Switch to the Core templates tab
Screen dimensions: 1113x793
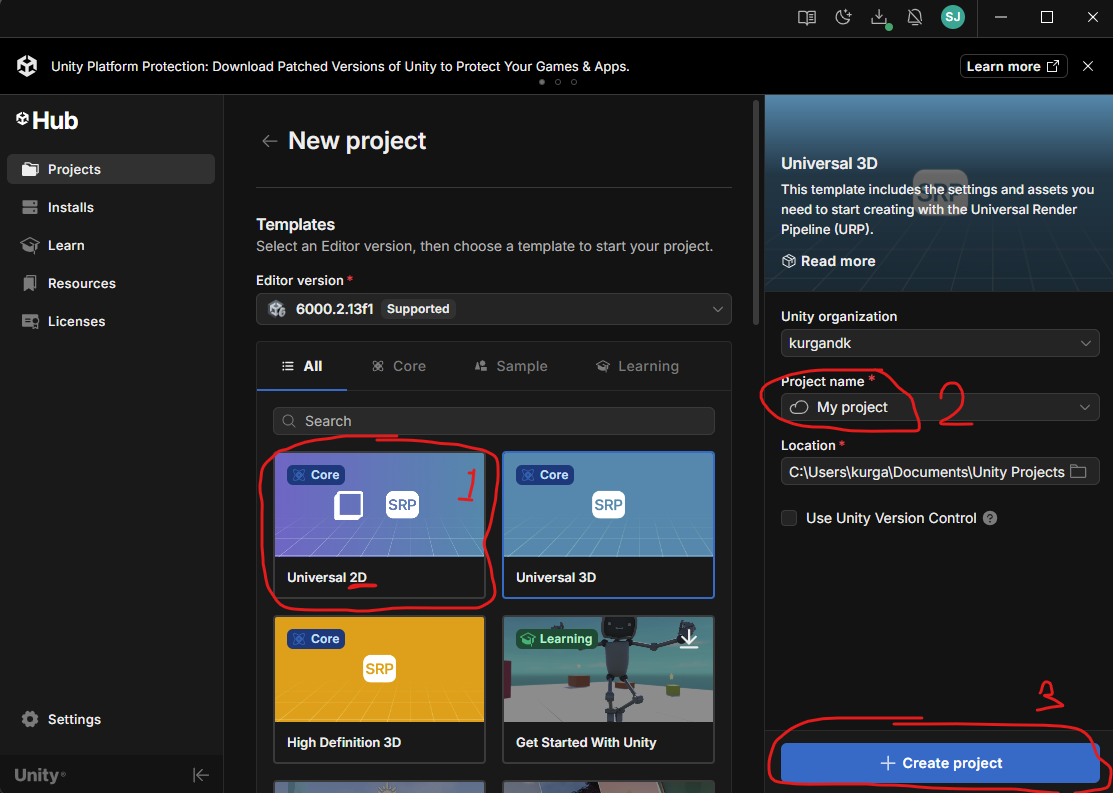[x=399, y=366]
